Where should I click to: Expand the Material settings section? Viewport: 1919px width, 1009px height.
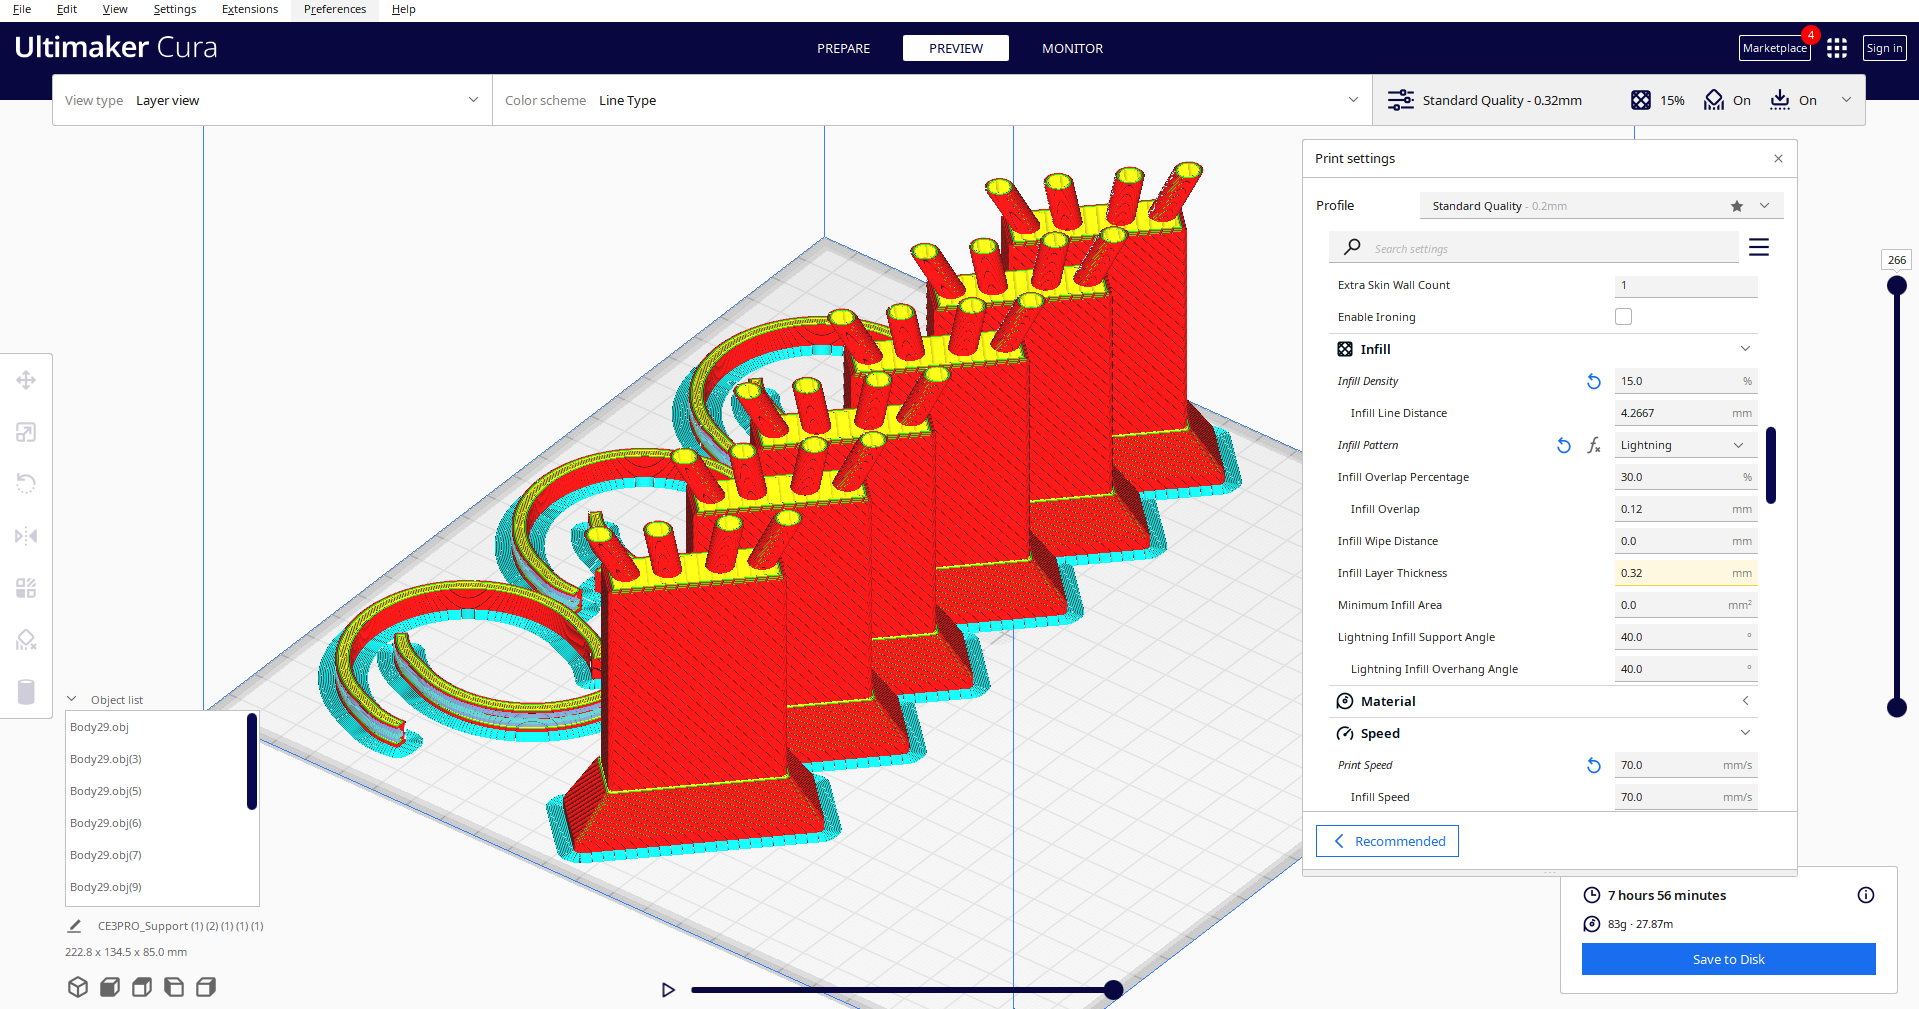[1745, 701]
